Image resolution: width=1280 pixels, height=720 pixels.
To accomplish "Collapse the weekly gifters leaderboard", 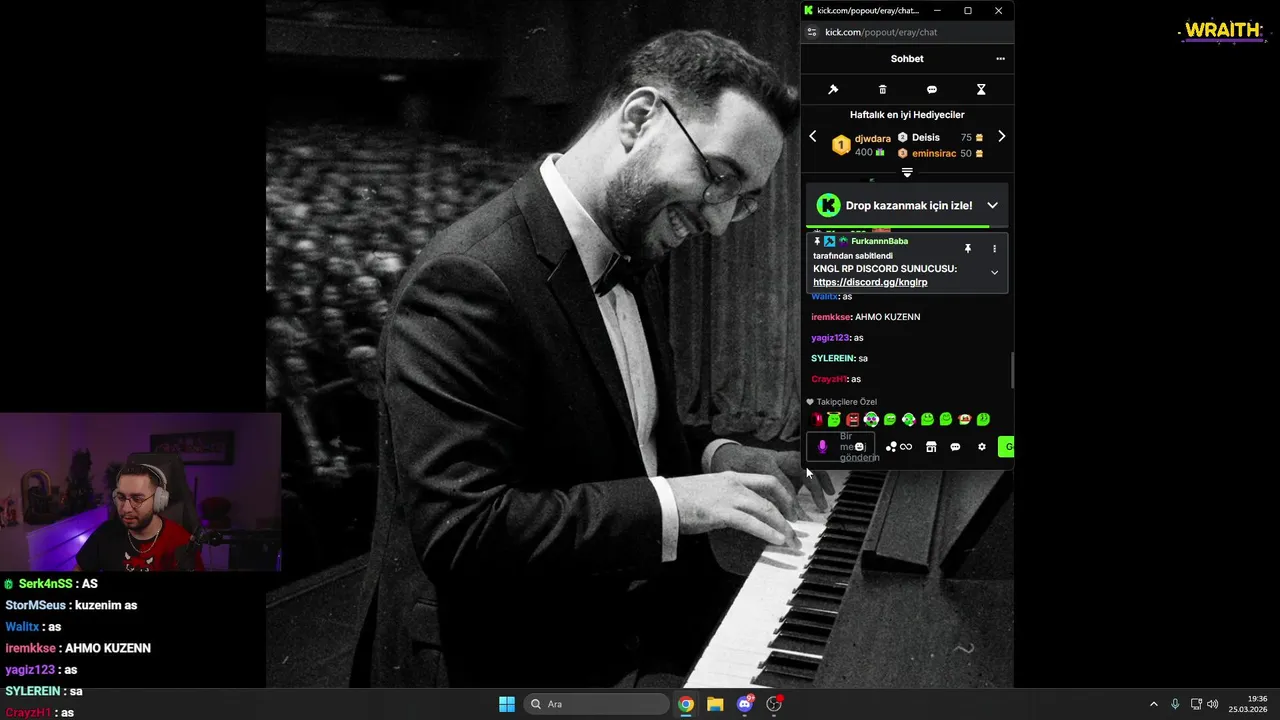I will [907, 172].
